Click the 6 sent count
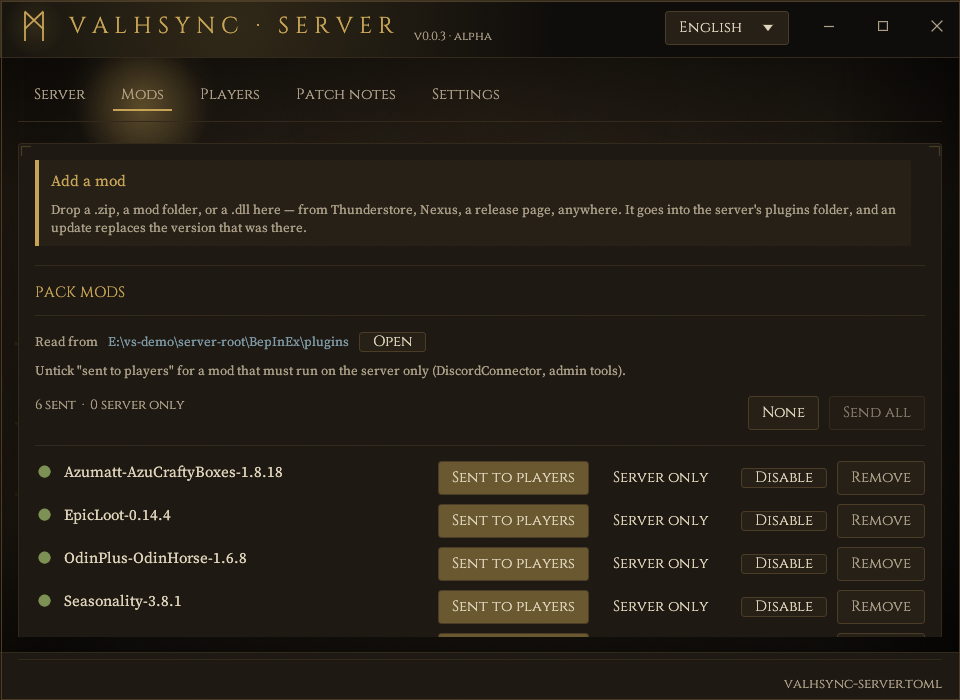The image size is (960, 700). [x=55, y=405]
